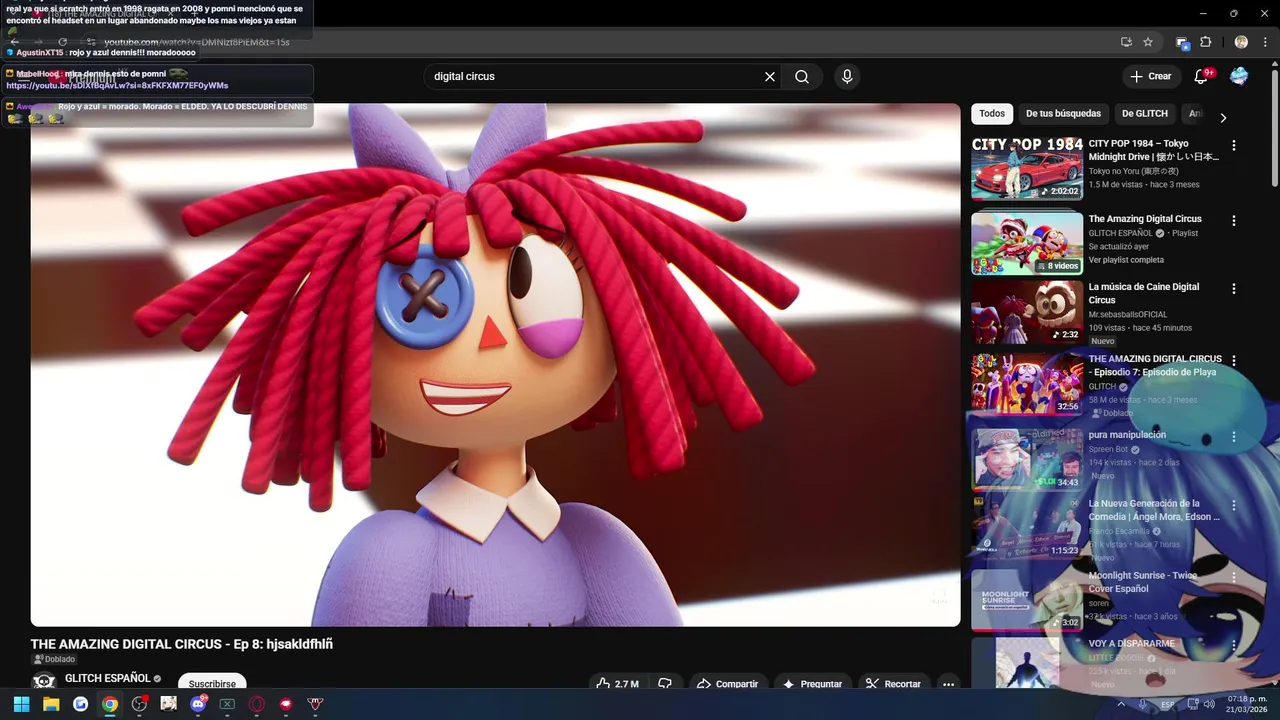
Task: Open Google Chrome from taskbar
Action: click(x=110, y=704)
